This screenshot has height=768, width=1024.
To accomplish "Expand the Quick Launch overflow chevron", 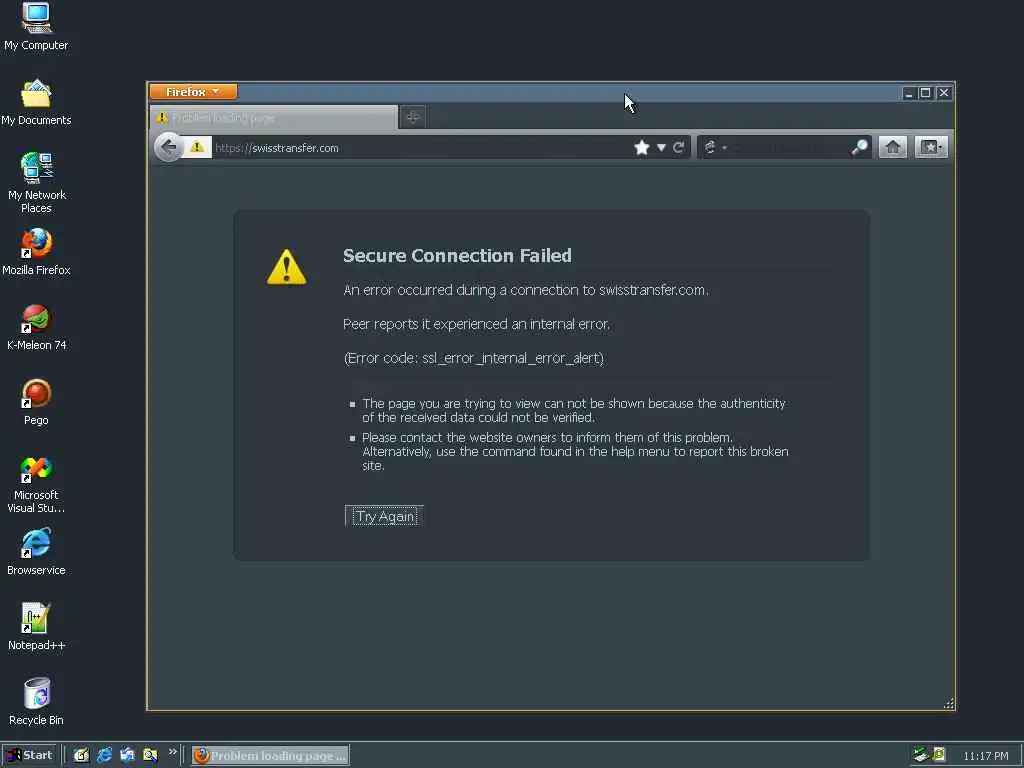I will coord(172,752).
